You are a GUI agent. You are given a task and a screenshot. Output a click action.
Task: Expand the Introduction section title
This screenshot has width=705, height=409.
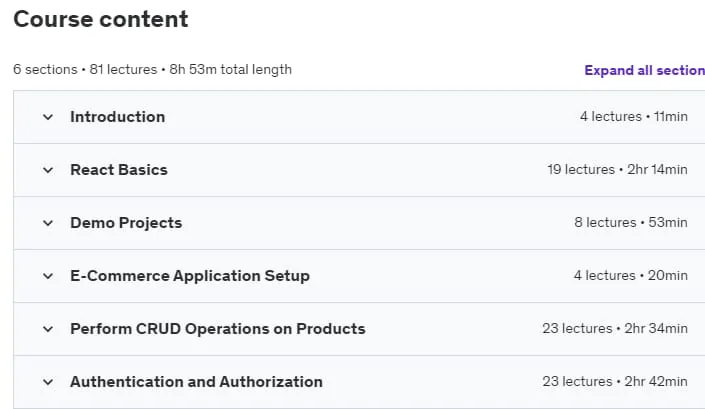tap(117, 117)
